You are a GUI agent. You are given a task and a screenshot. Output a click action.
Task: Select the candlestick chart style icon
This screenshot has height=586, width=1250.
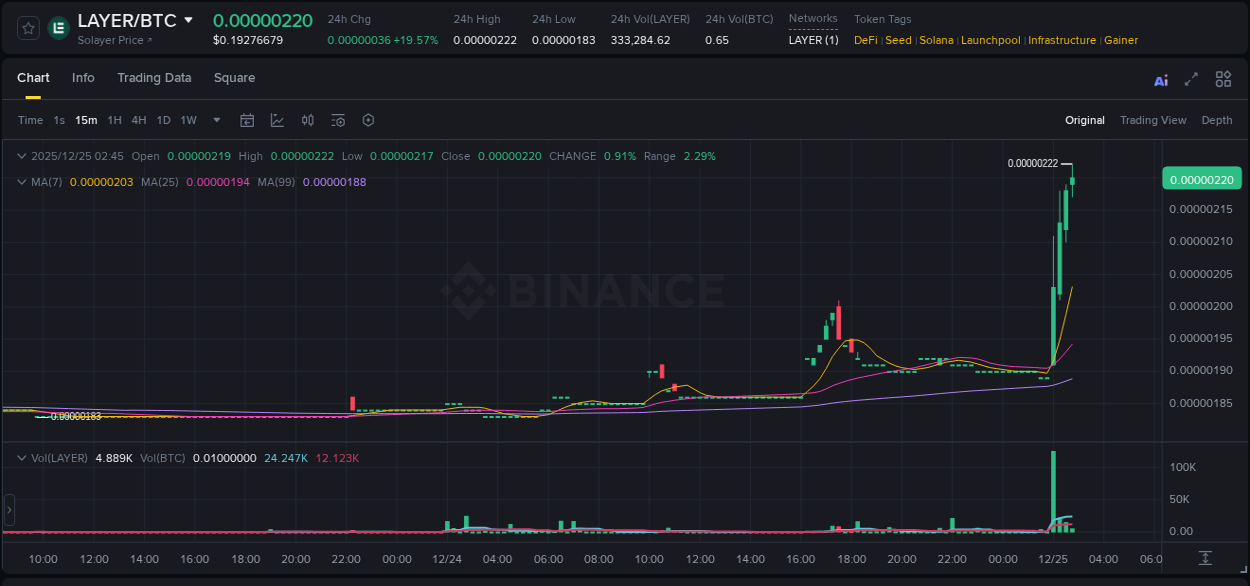tap(307, 120)
